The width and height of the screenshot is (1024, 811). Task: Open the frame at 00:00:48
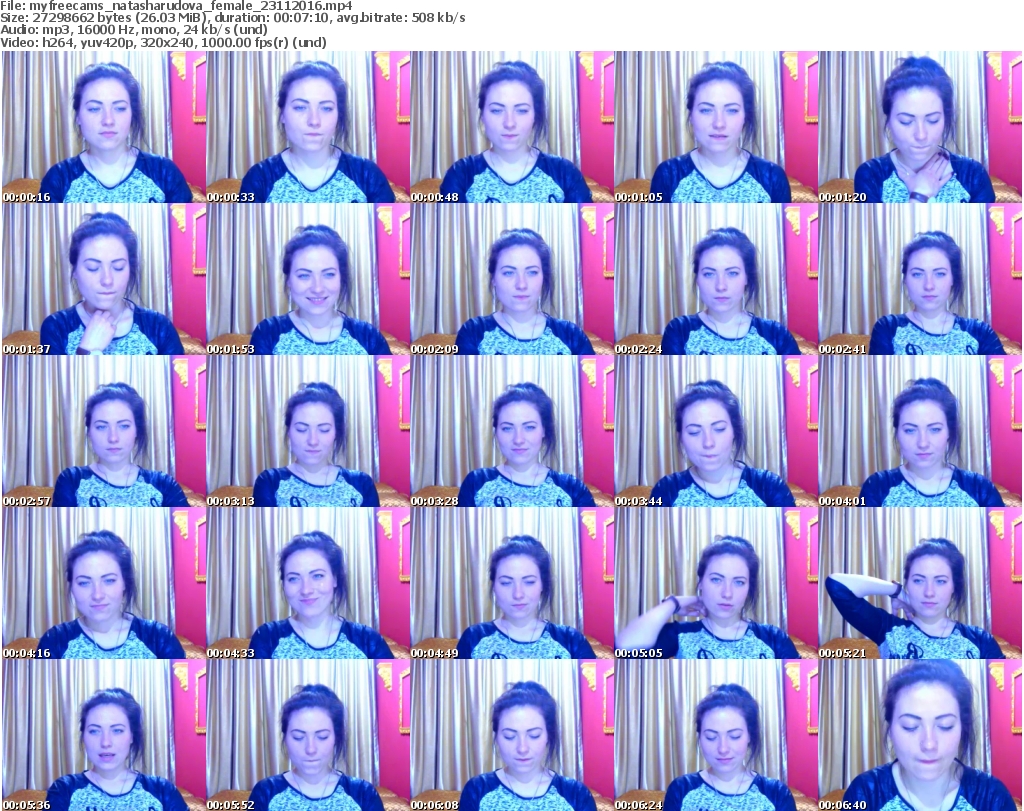(512, 127)
